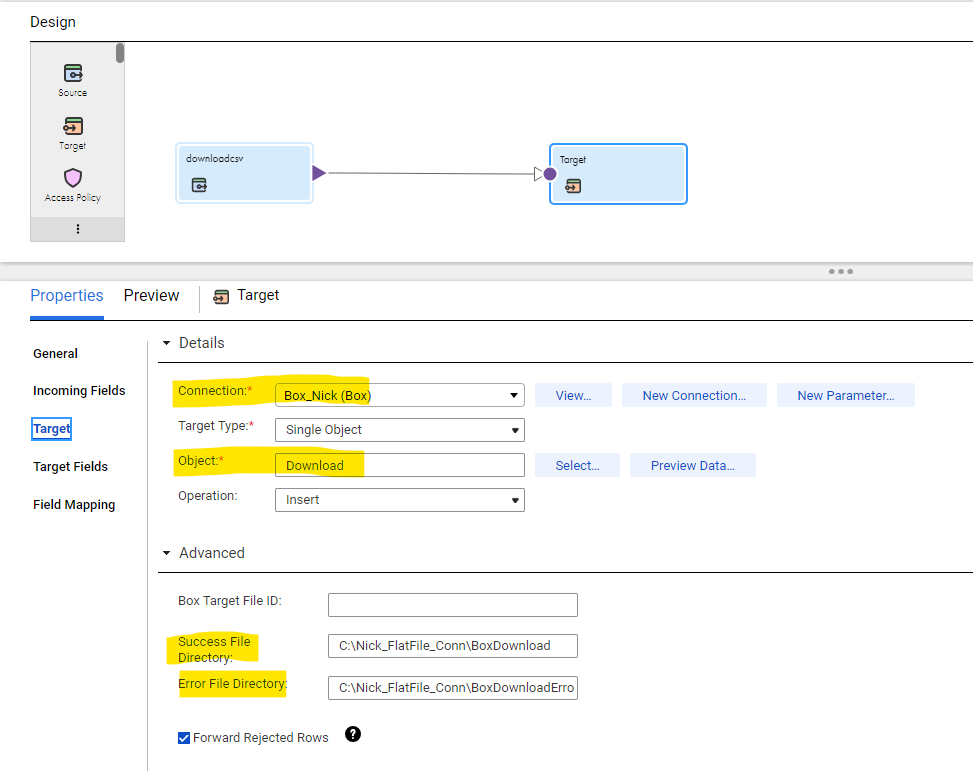
Task: Click the Box Target File ID field
Action: coord(452,605)
